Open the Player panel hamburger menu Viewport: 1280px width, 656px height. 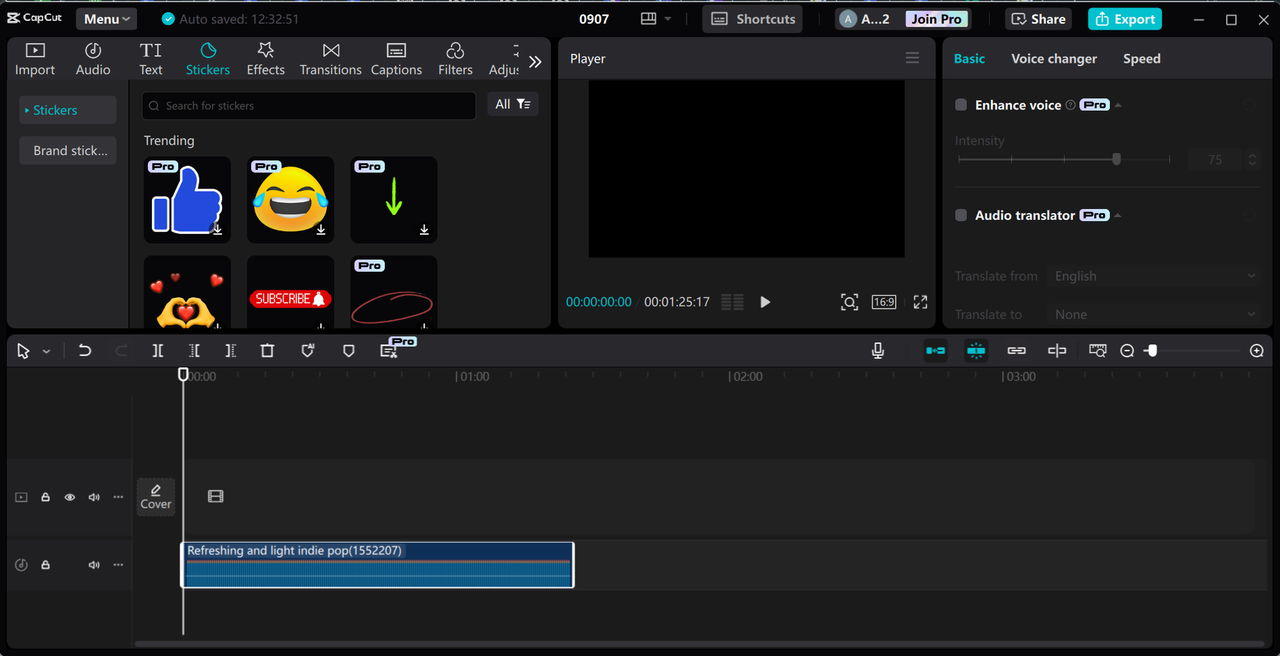click(x=912, y=58)
